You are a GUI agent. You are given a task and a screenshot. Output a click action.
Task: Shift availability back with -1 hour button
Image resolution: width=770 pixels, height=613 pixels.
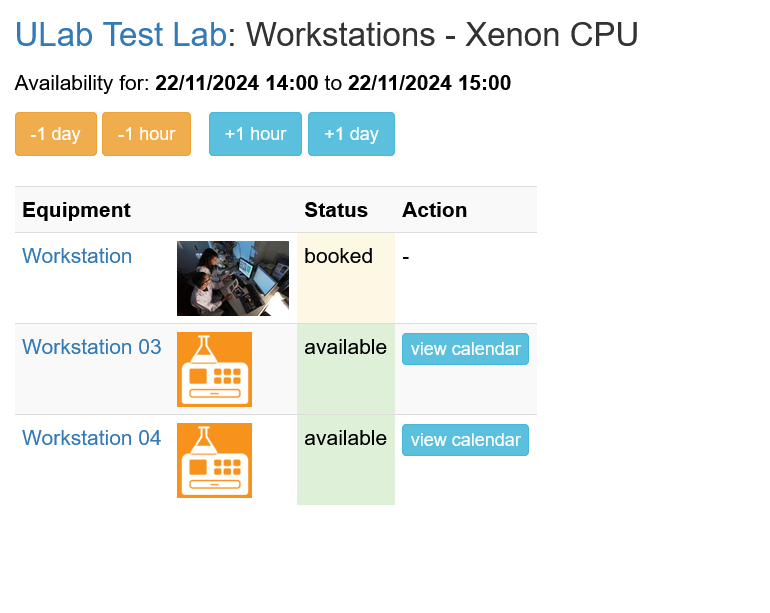pyautogui.click(x=146, y=134)
